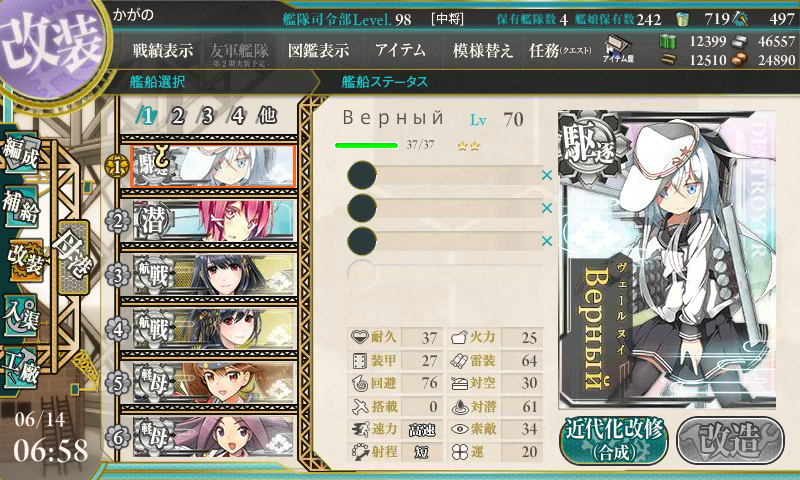
Task: Open the 補給 resupply icon
Action: click(20, 206)
